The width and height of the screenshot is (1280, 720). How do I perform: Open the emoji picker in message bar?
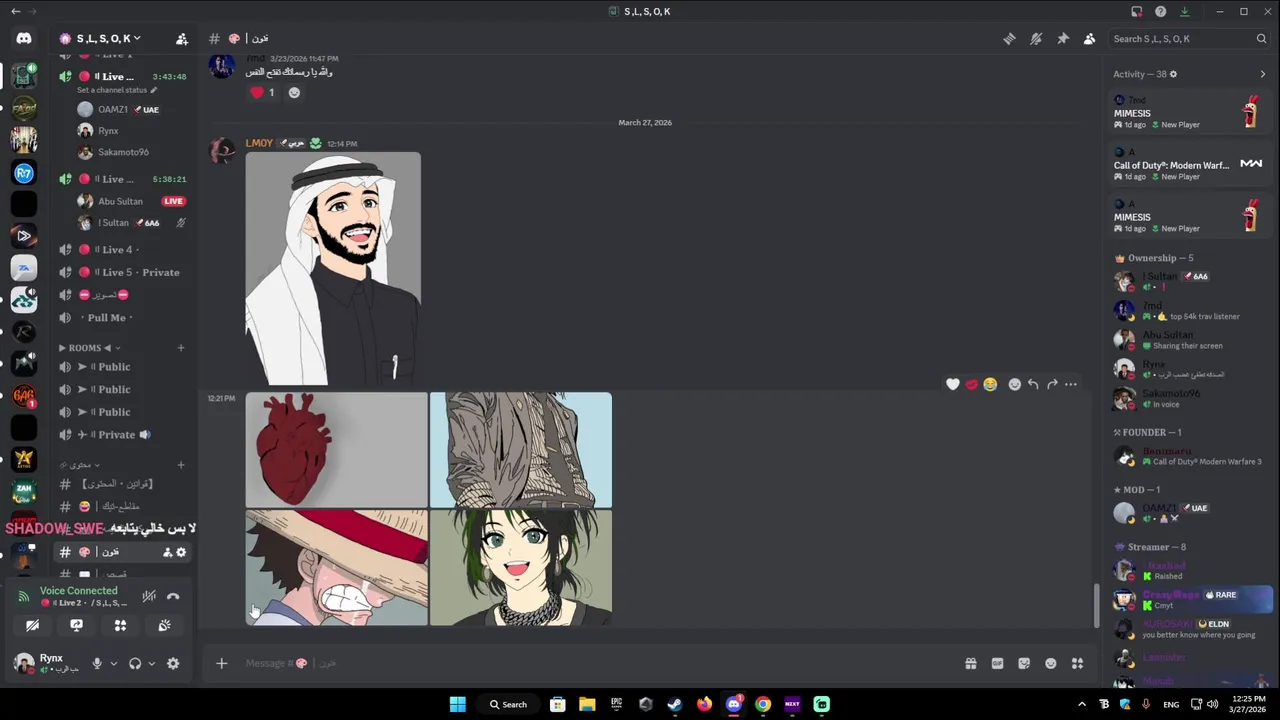tap(1051, 663)
